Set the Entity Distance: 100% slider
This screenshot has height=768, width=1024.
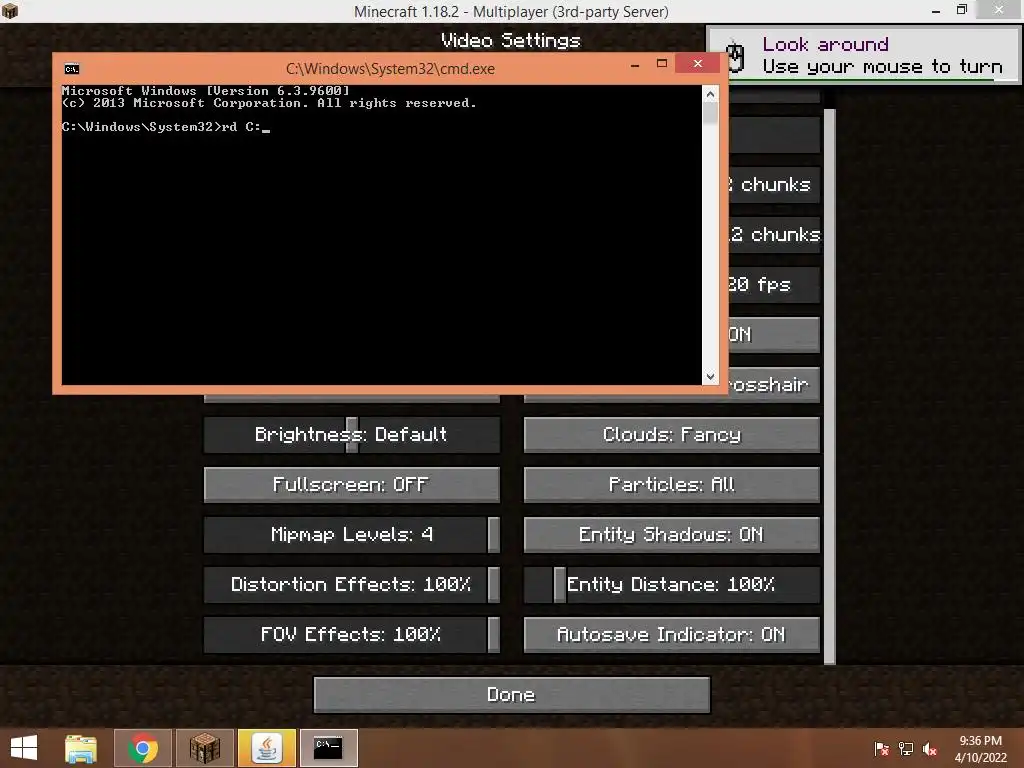(671, 584)
